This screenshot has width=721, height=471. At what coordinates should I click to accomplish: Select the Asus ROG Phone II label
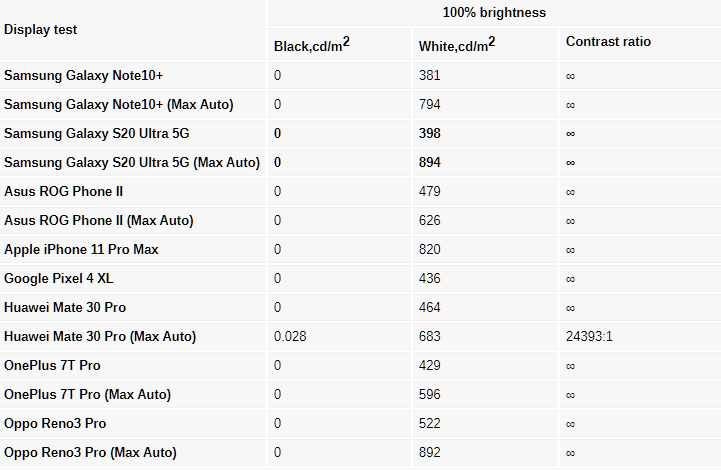tap(63, 191)
